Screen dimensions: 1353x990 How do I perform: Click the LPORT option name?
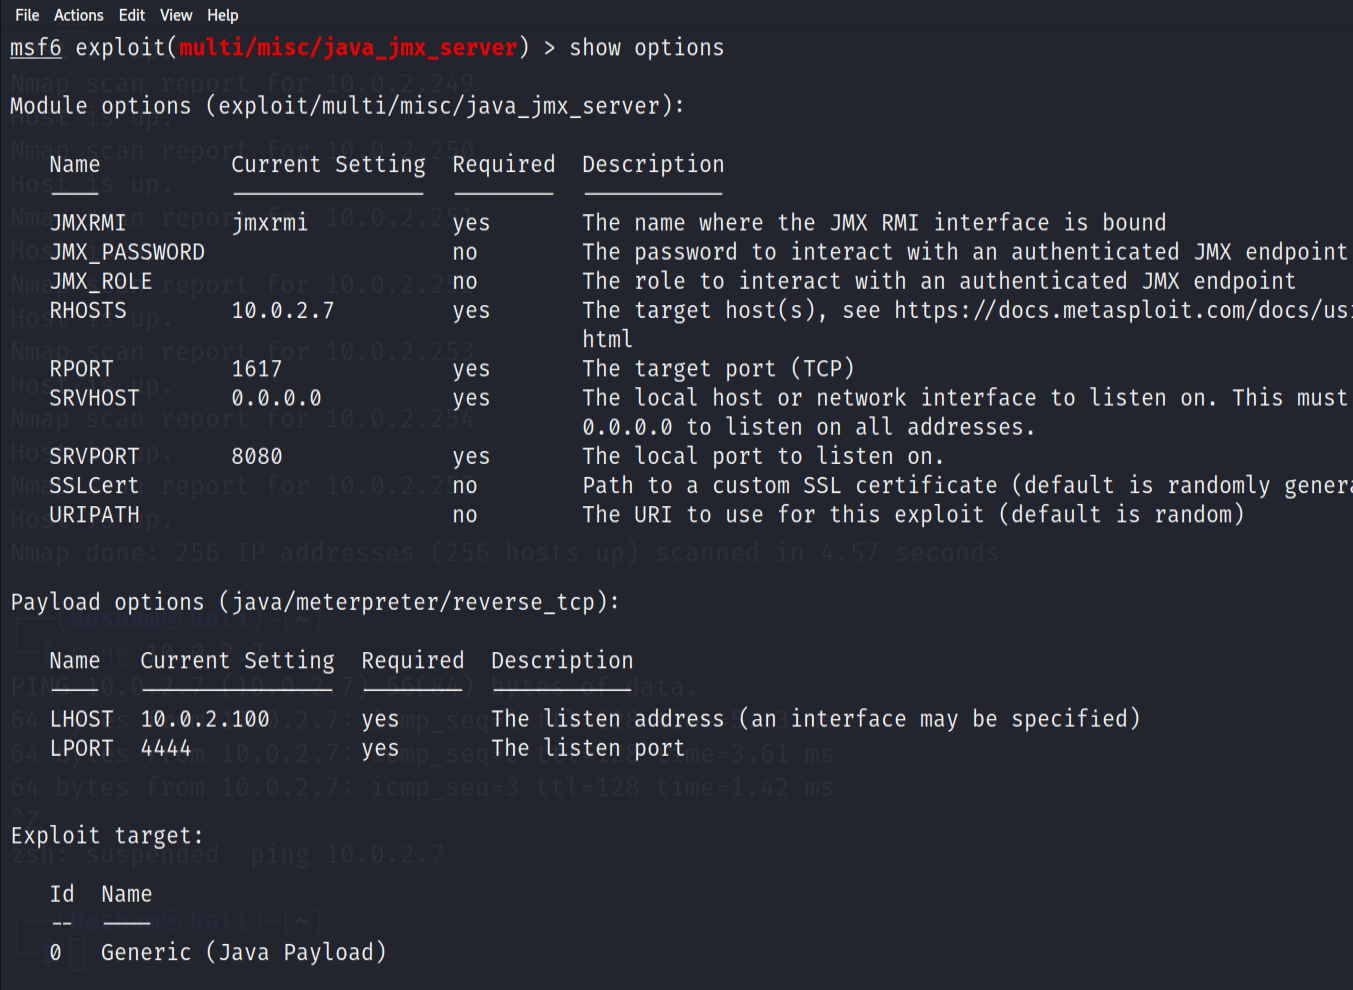coord(81,748)
